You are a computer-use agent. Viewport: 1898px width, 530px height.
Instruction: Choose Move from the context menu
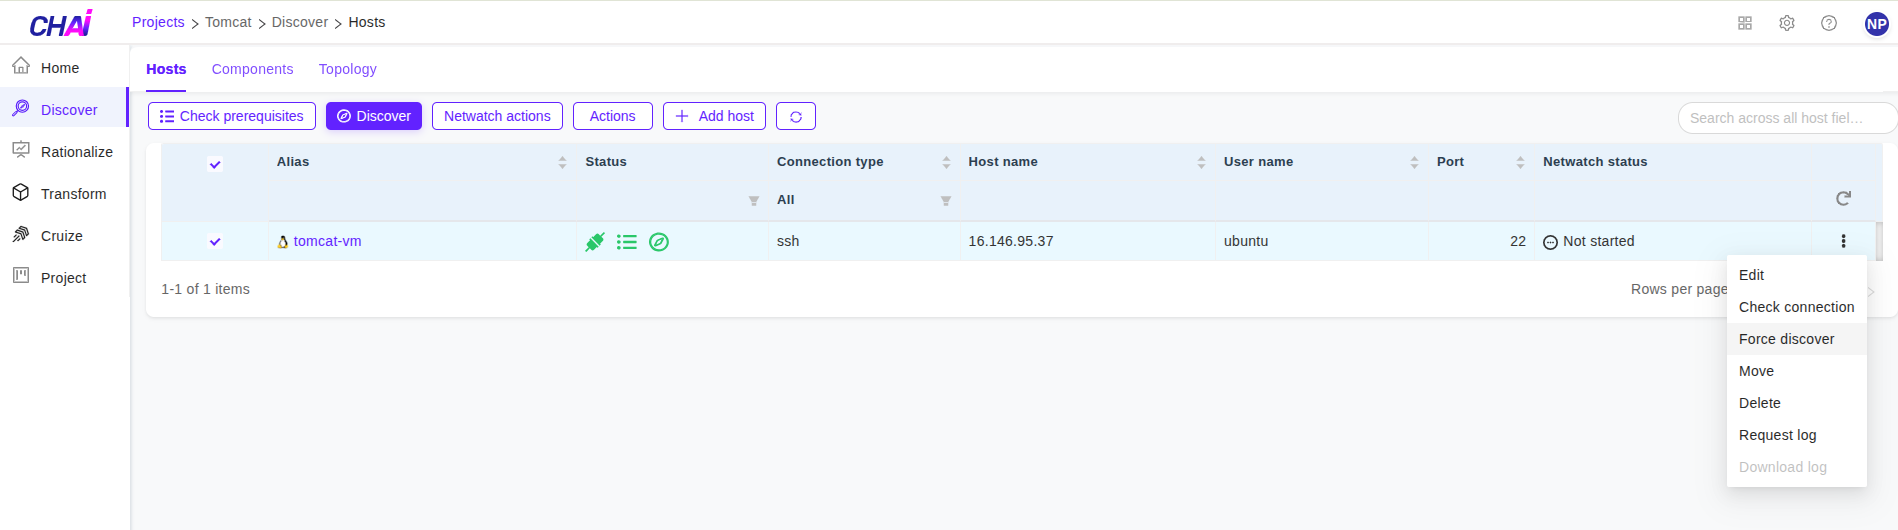[1796, 371]
